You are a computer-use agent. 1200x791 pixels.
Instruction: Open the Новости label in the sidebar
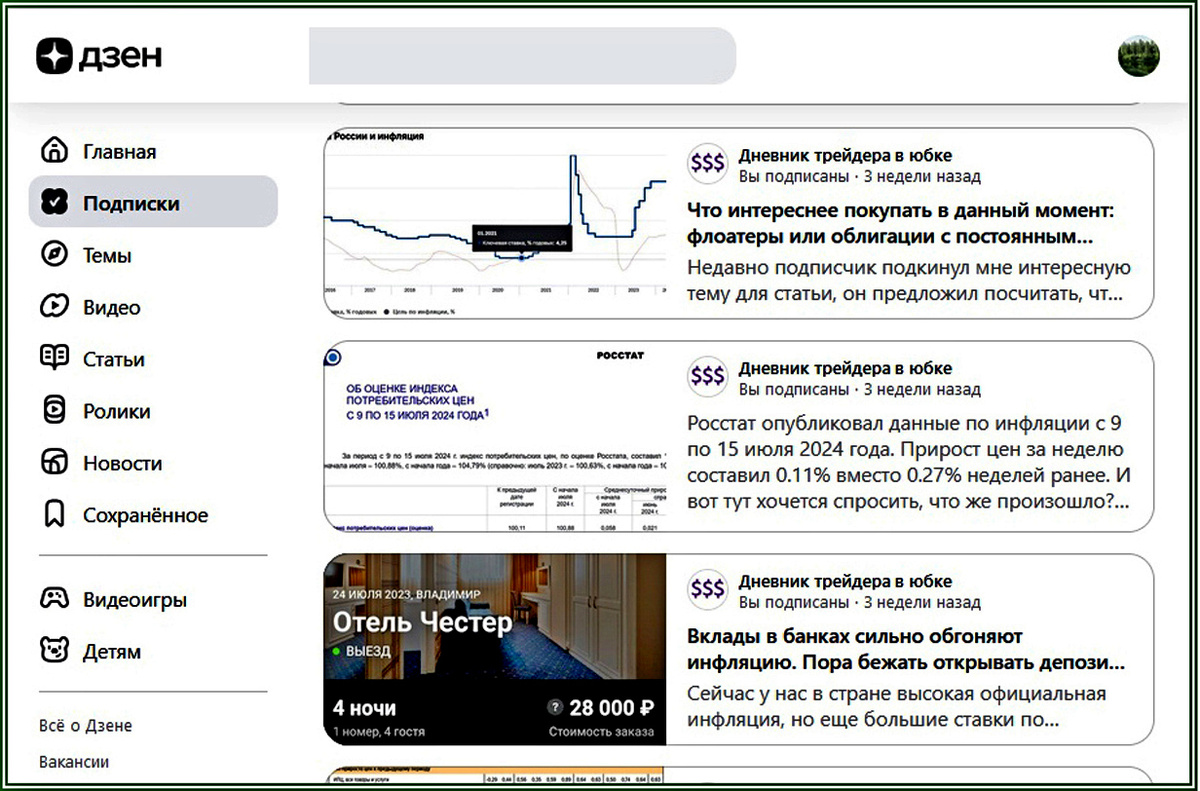point(122,464)
